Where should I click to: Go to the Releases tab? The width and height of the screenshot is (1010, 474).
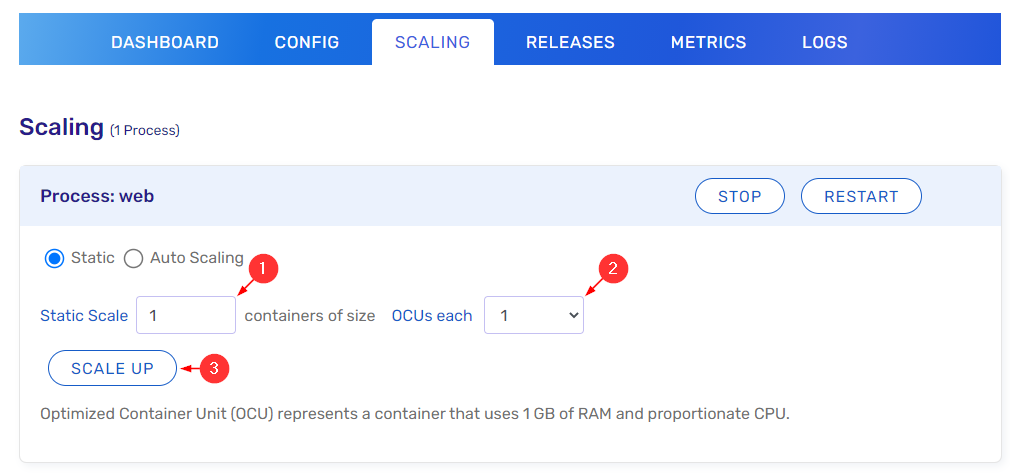tap(570, 42)
